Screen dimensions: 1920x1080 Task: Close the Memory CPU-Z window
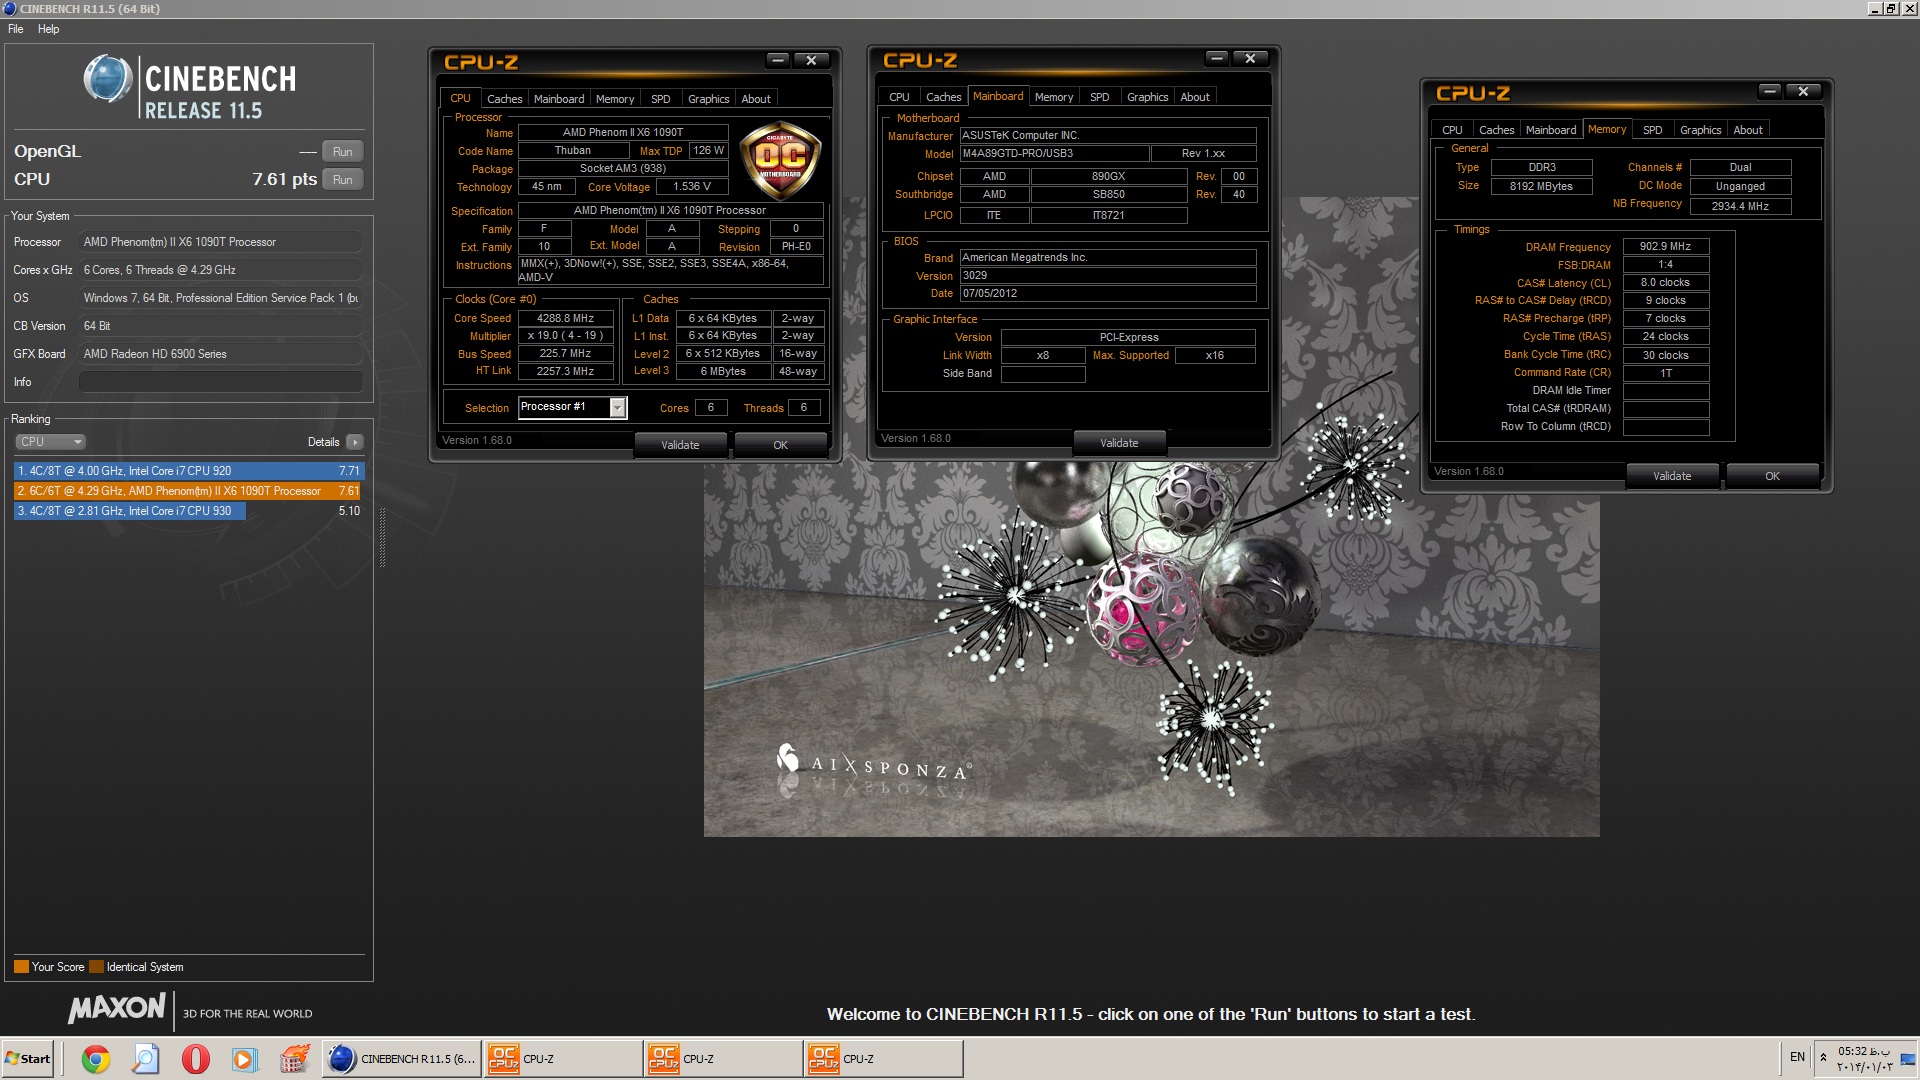tap(1803, 91)
